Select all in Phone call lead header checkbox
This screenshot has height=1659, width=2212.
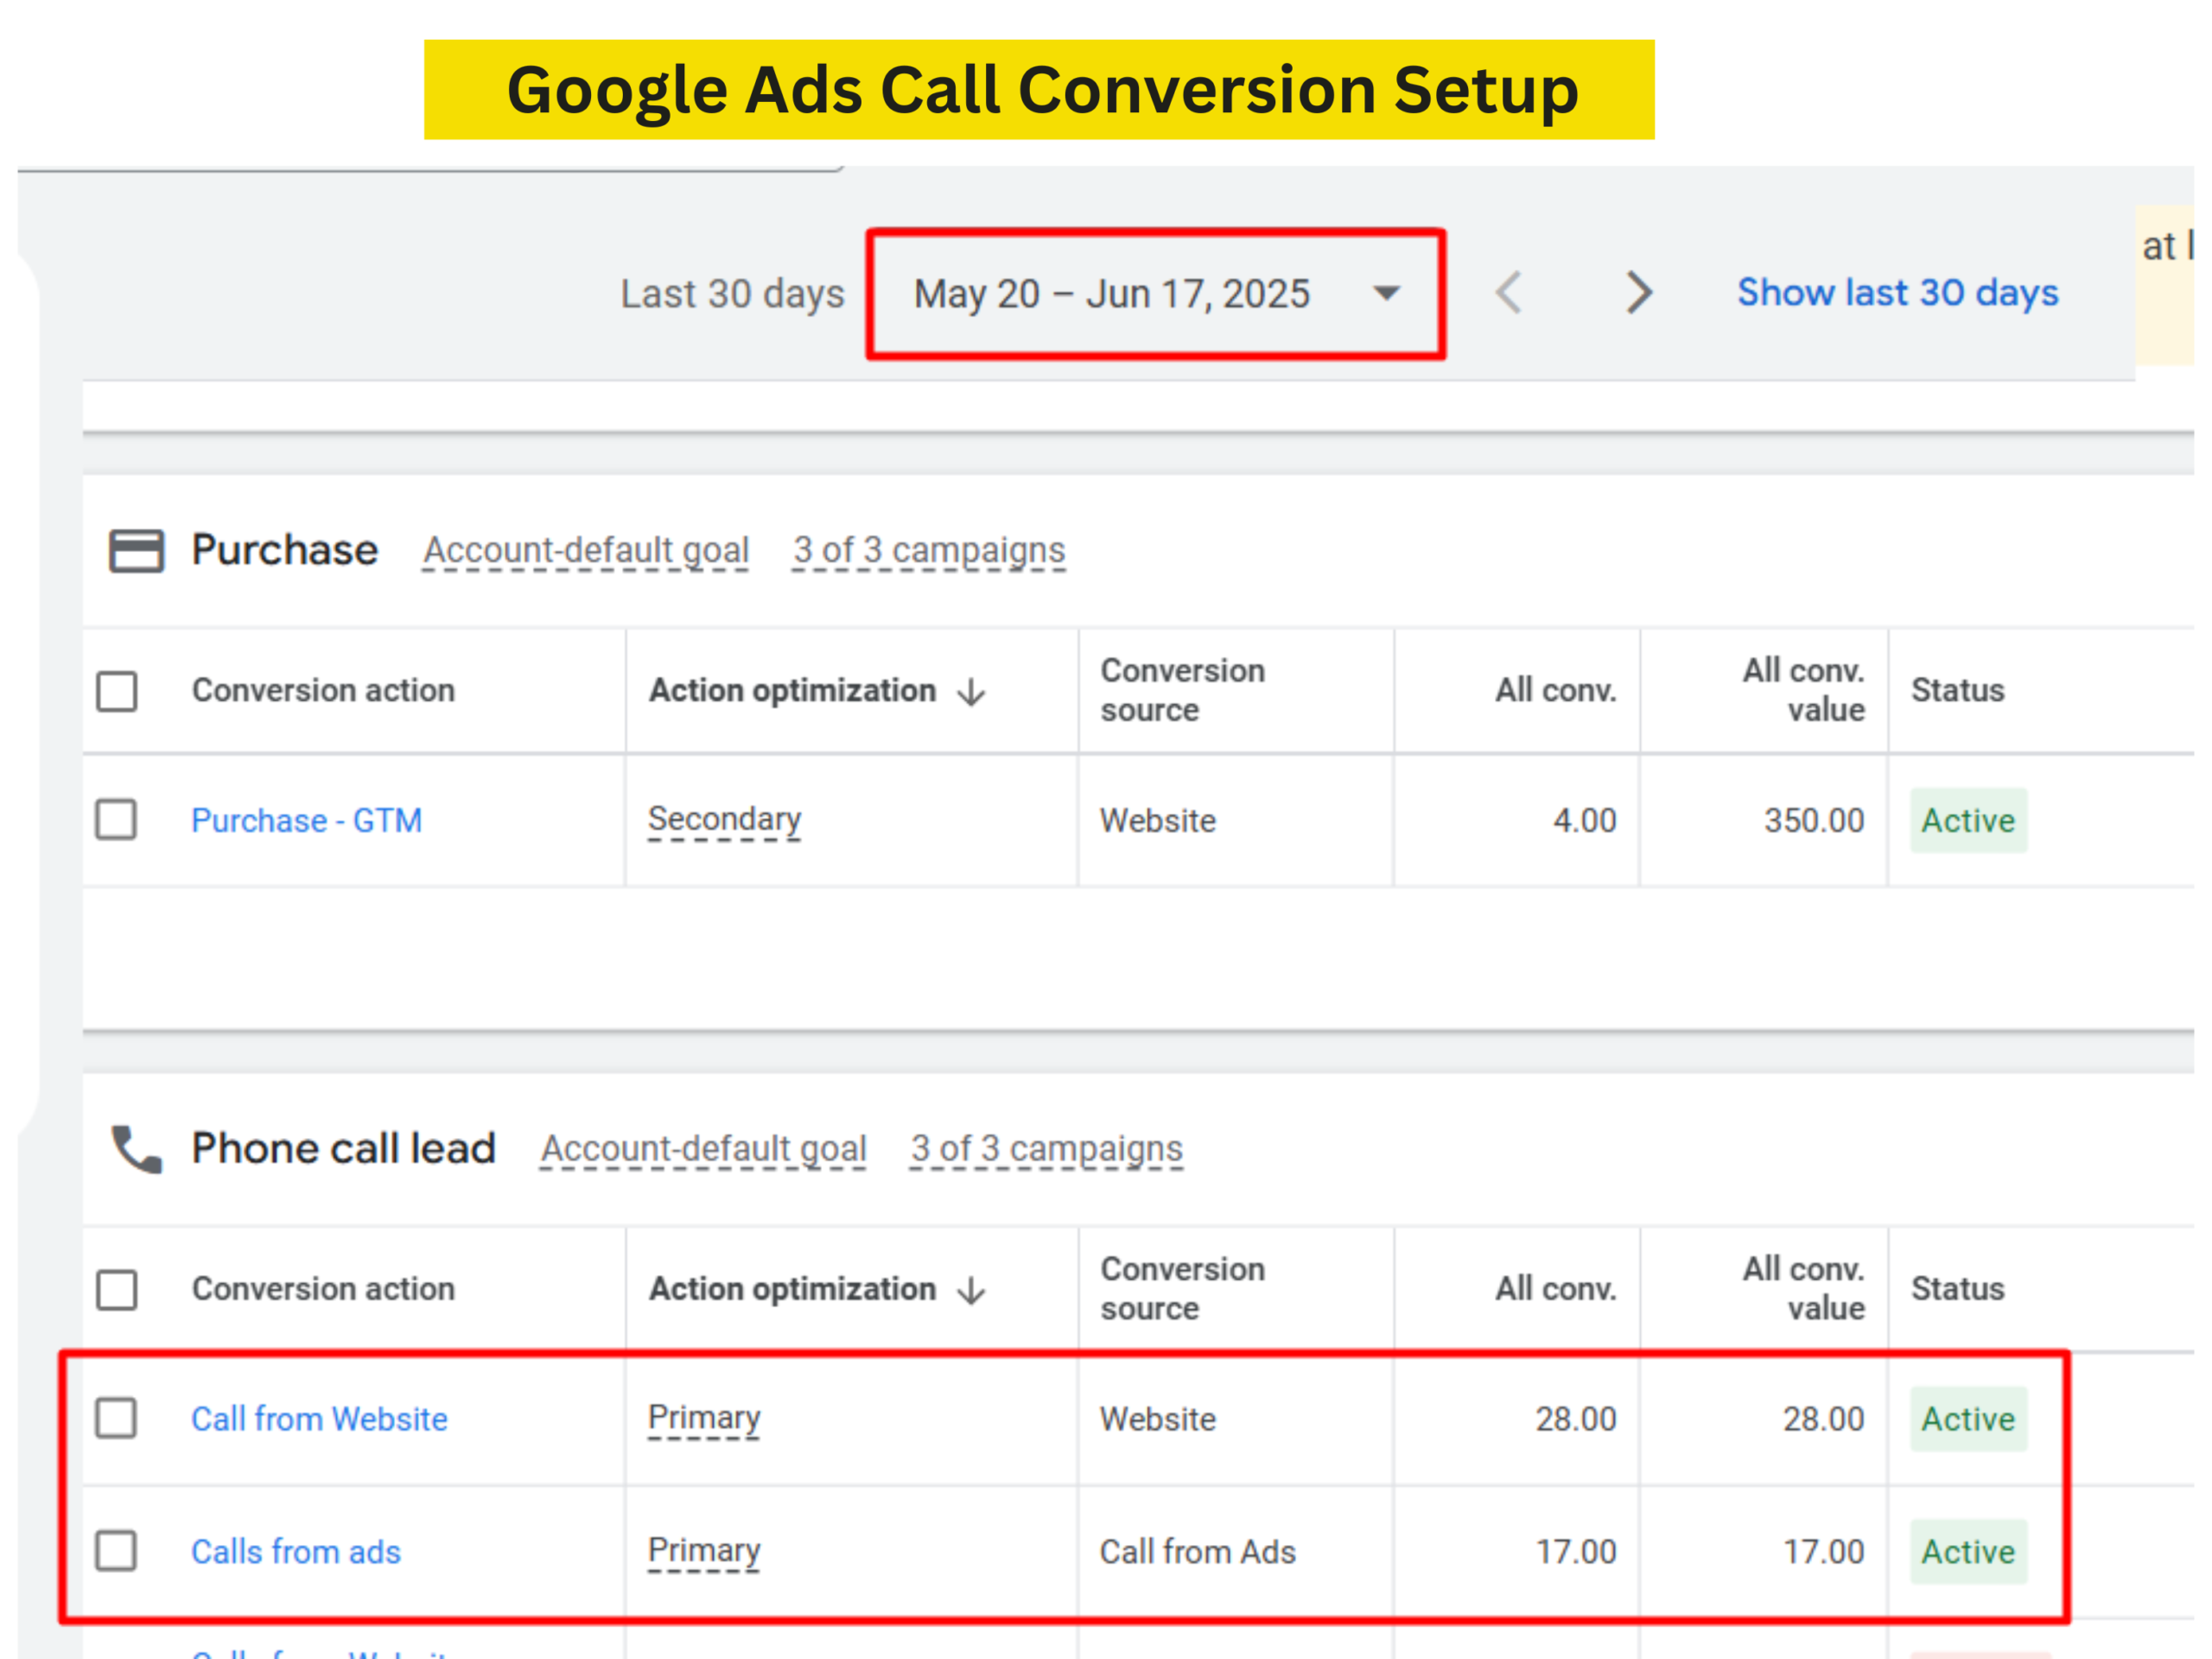tap(116, 1290)
